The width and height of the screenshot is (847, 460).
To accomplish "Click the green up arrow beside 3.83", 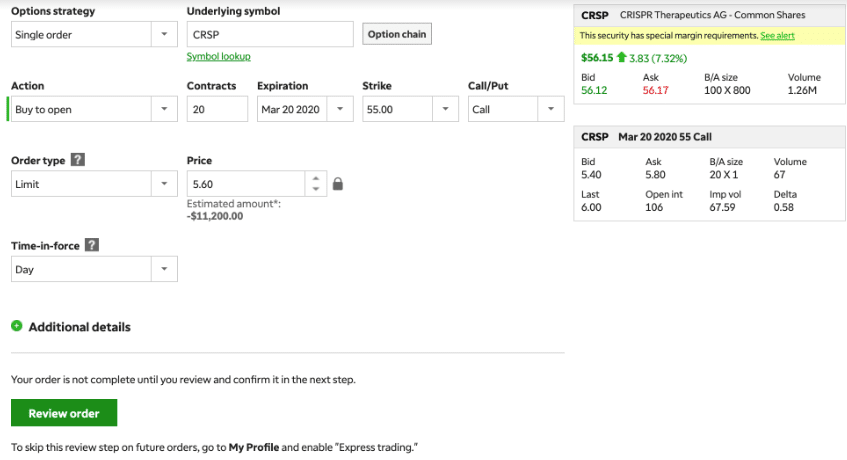I will point(621,57).
